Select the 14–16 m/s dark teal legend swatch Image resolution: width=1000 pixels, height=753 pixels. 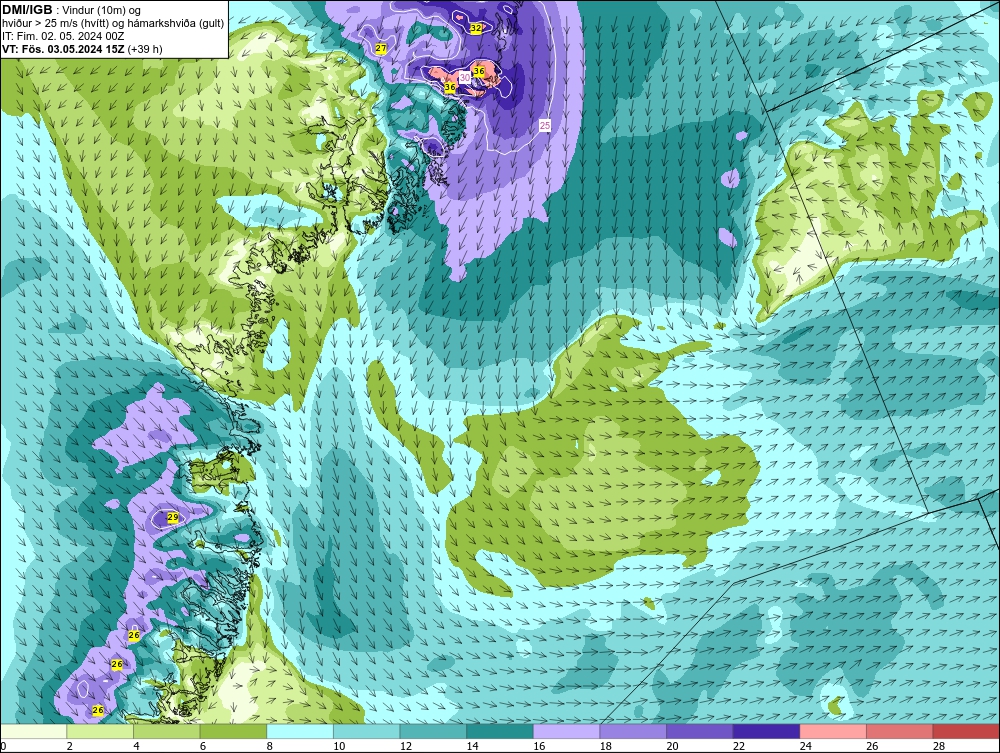[x=499, y=731]
